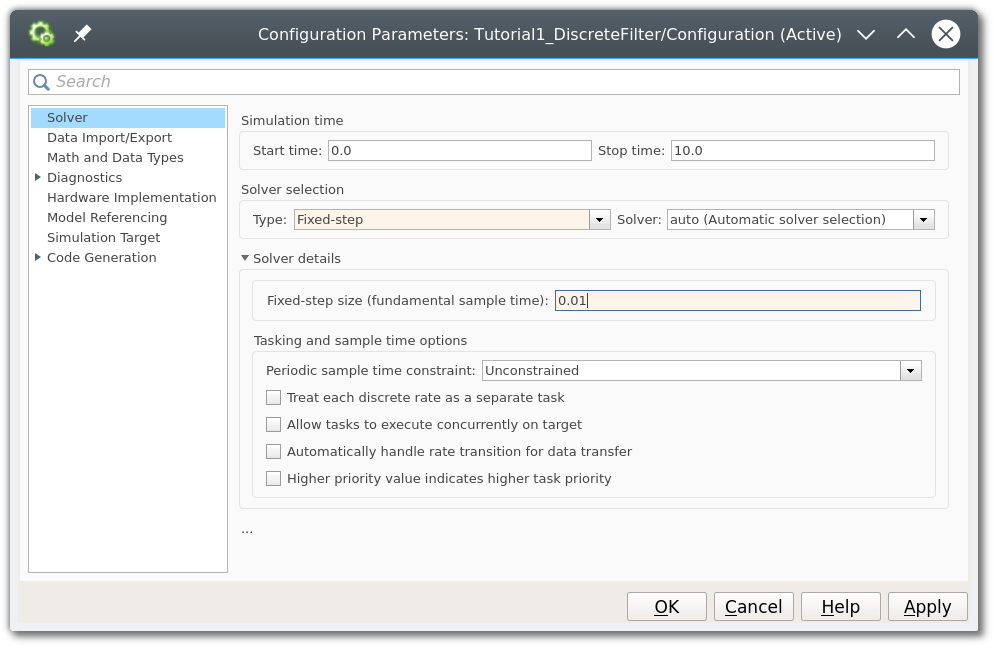Expand the Diagnostics tree item

37,177
